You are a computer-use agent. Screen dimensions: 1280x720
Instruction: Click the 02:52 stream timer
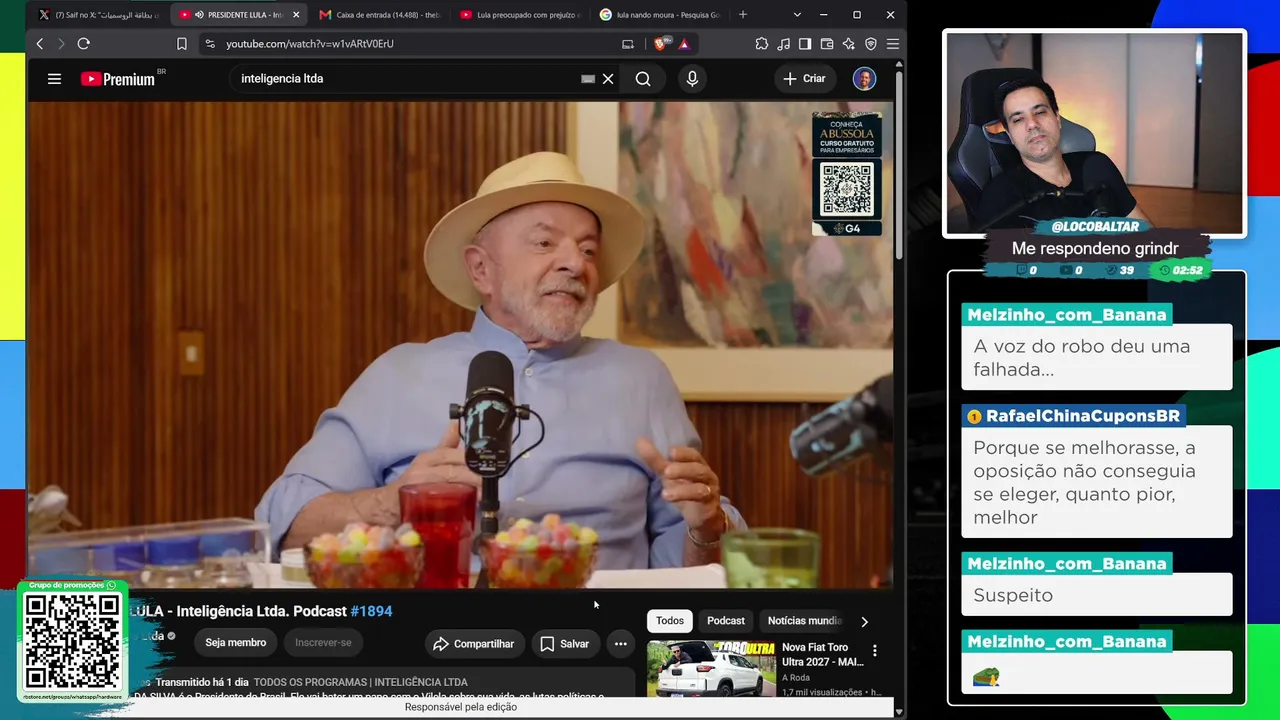1181,270
